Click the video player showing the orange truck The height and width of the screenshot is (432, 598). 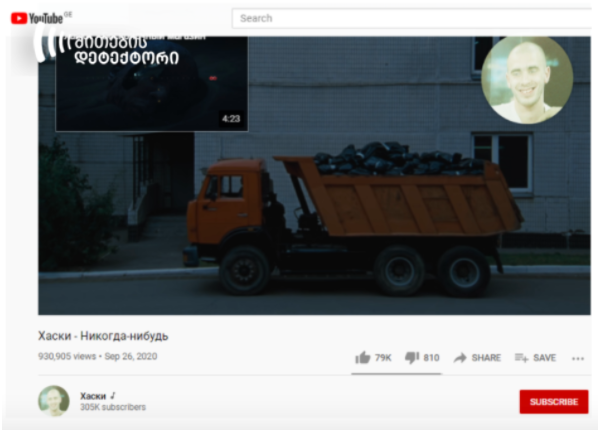pyautogui.click(x=314, y=176)
